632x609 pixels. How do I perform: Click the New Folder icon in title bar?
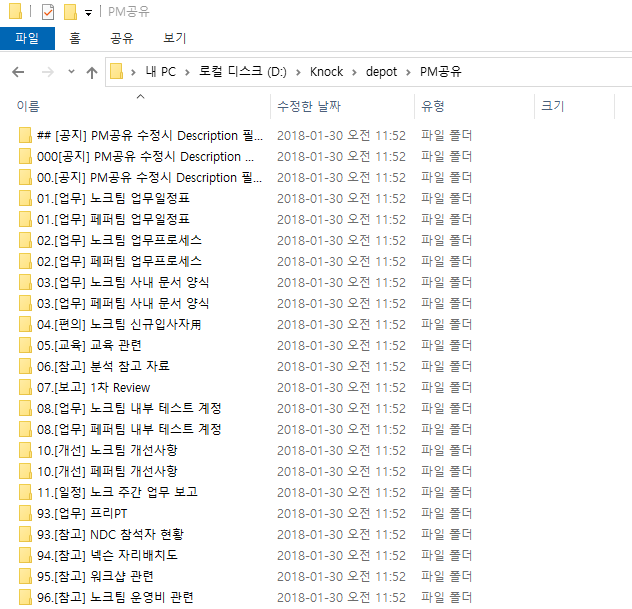click(x=70, y=12)
